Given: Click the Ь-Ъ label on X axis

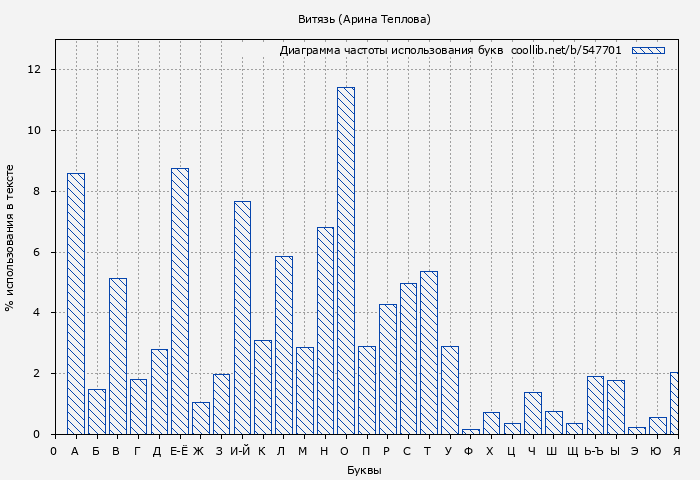Looking at the screenshot, I should [x=594, y=451].
